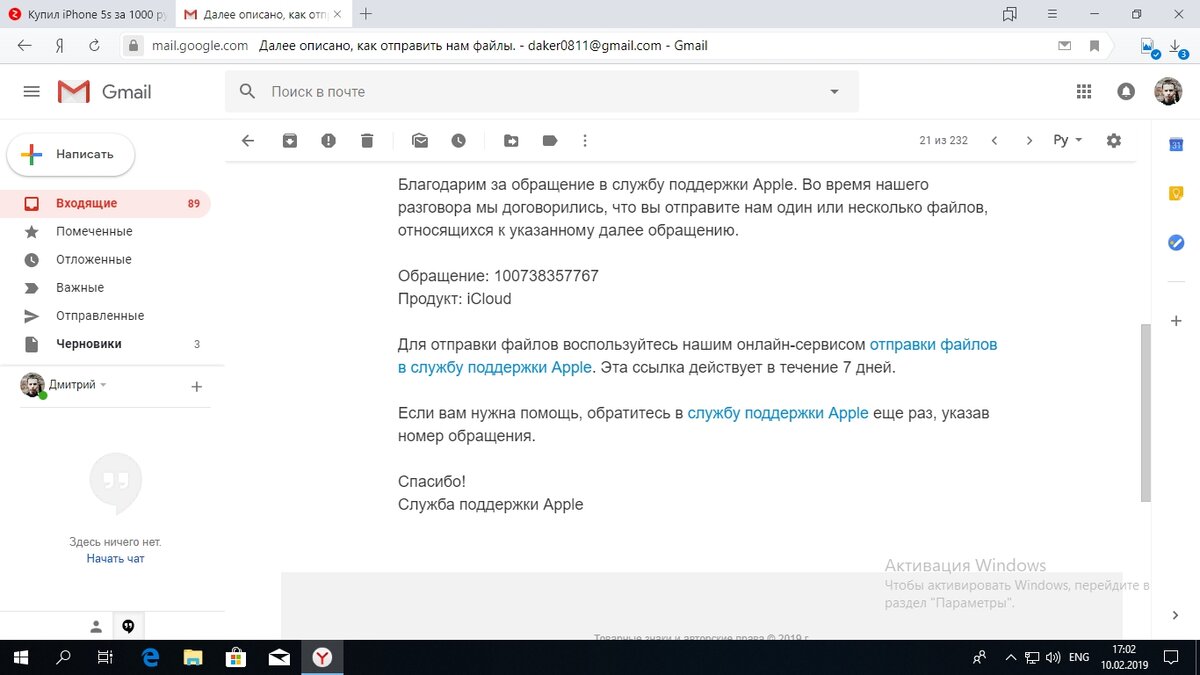This screenshot has width=1200, height=675.
Task: Click 'Начать чат' link
Action: click(x=115, y=558)
